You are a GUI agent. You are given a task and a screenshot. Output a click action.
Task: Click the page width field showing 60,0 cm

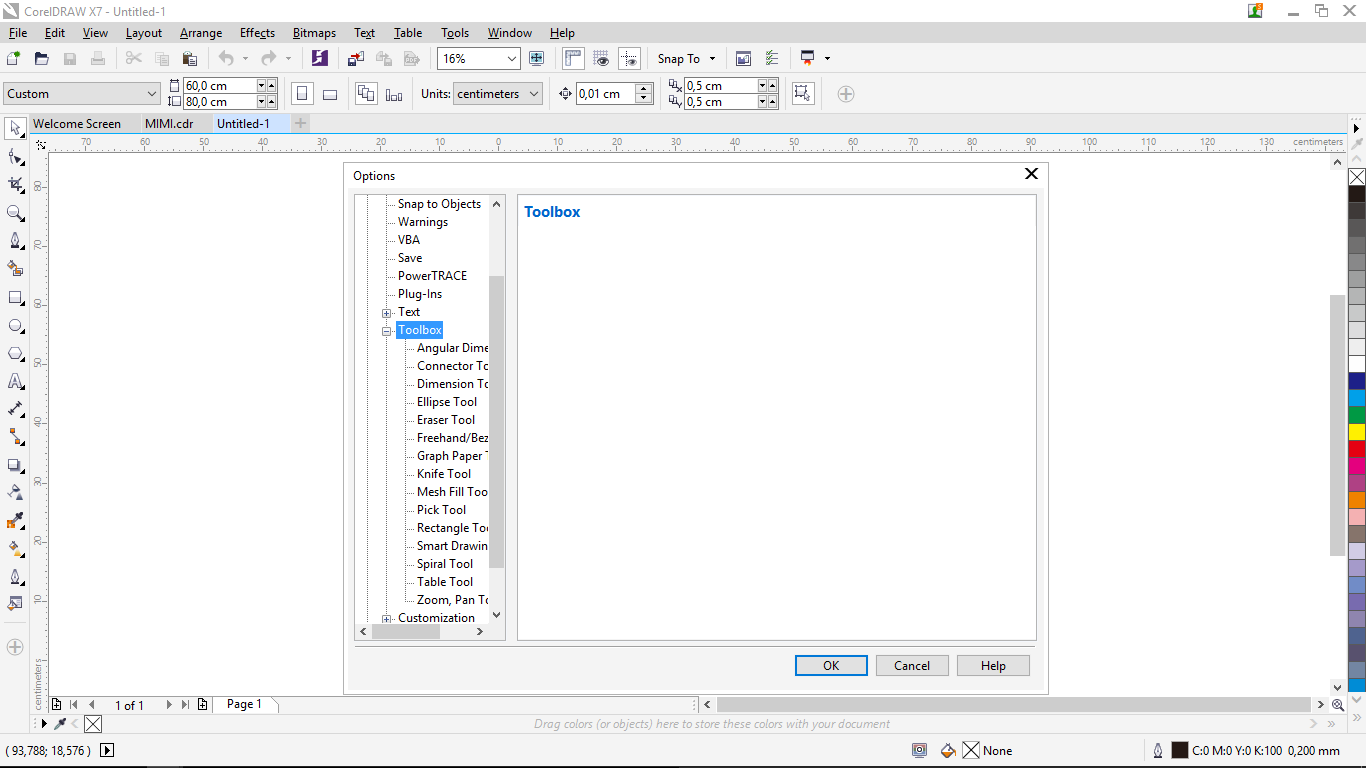point(220,86)
